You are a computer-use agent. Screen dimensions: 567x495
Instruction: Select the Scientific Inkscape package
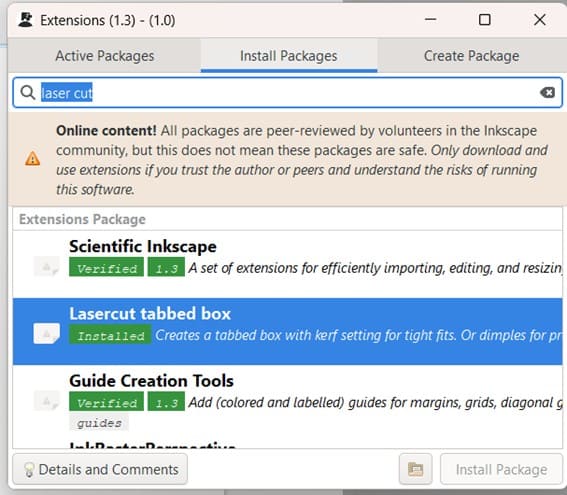287,264
